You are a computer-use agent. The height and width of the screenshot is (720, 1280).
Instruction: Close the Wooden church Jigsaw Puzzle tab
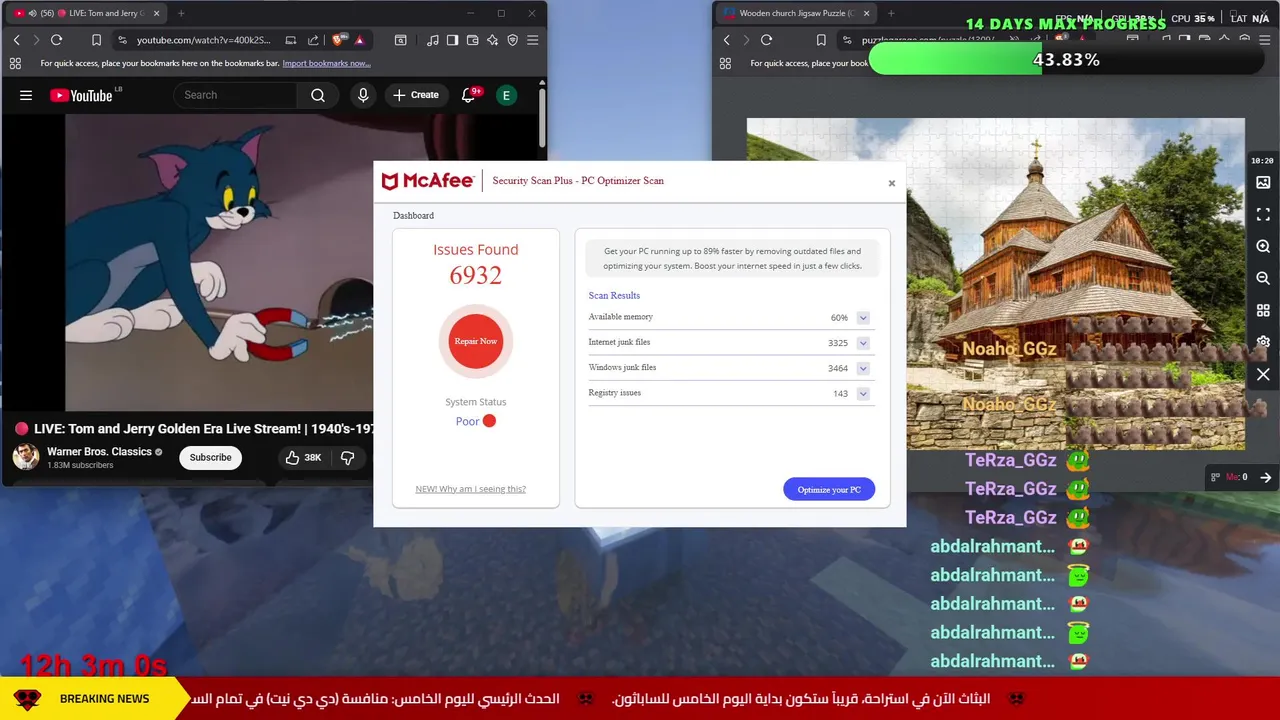[x=864, y=13]
